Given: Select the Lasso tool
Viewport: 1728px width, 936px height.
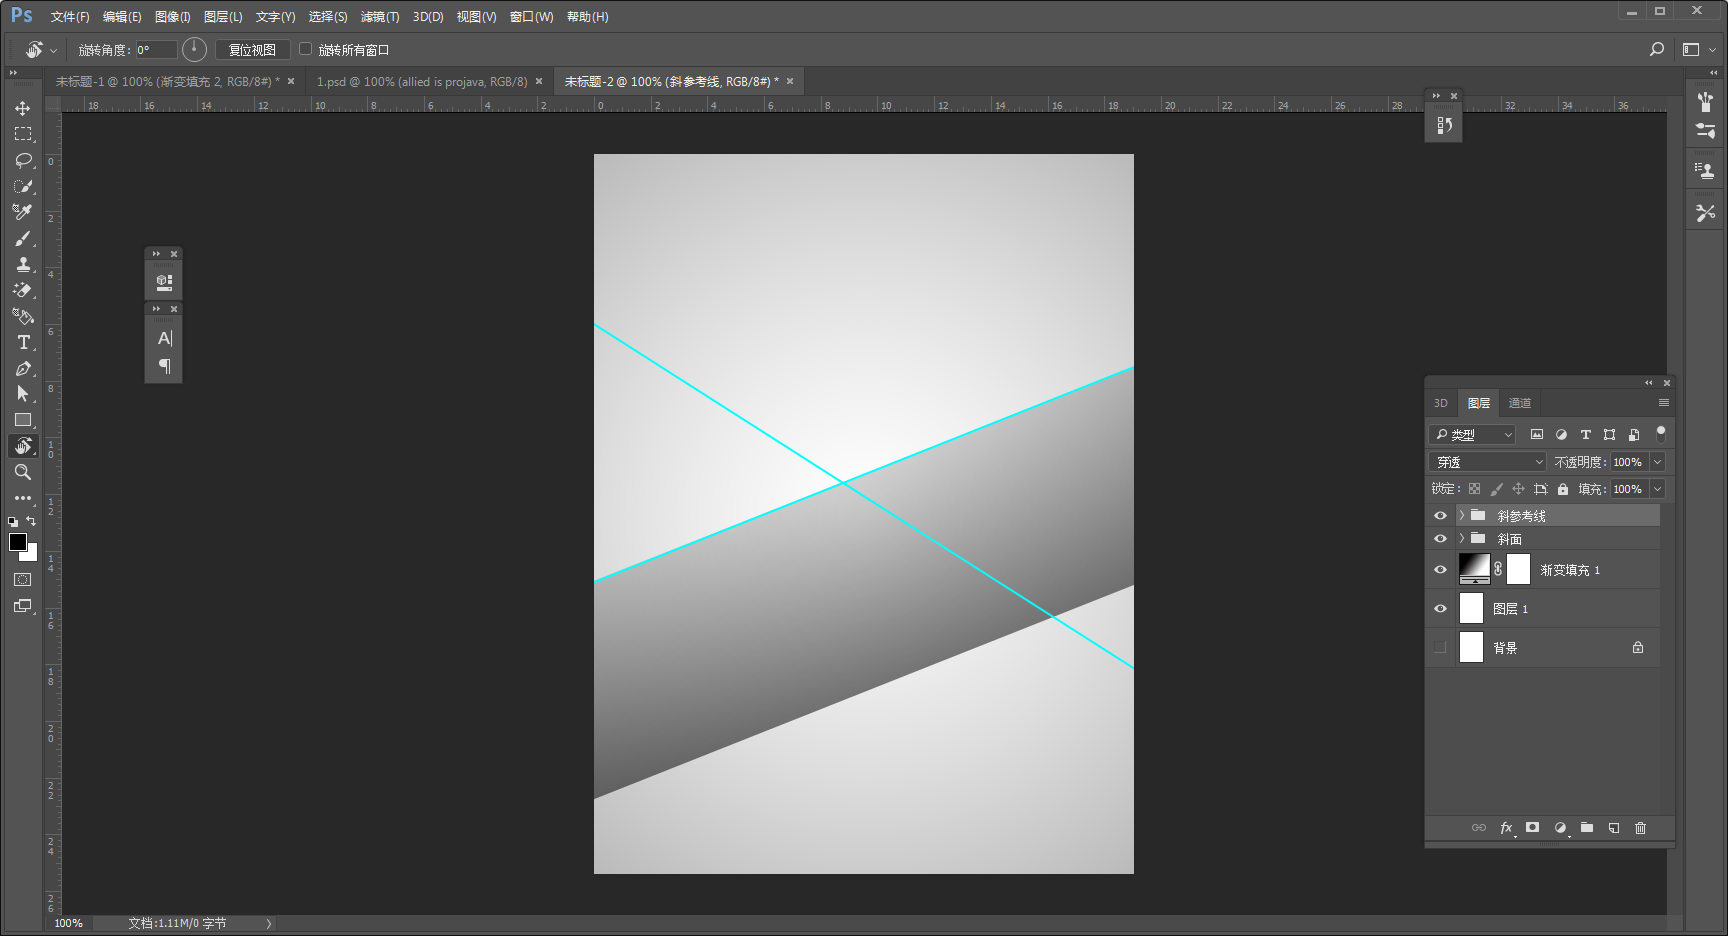Looking at the screenshot, I should [x=23, y=160].
